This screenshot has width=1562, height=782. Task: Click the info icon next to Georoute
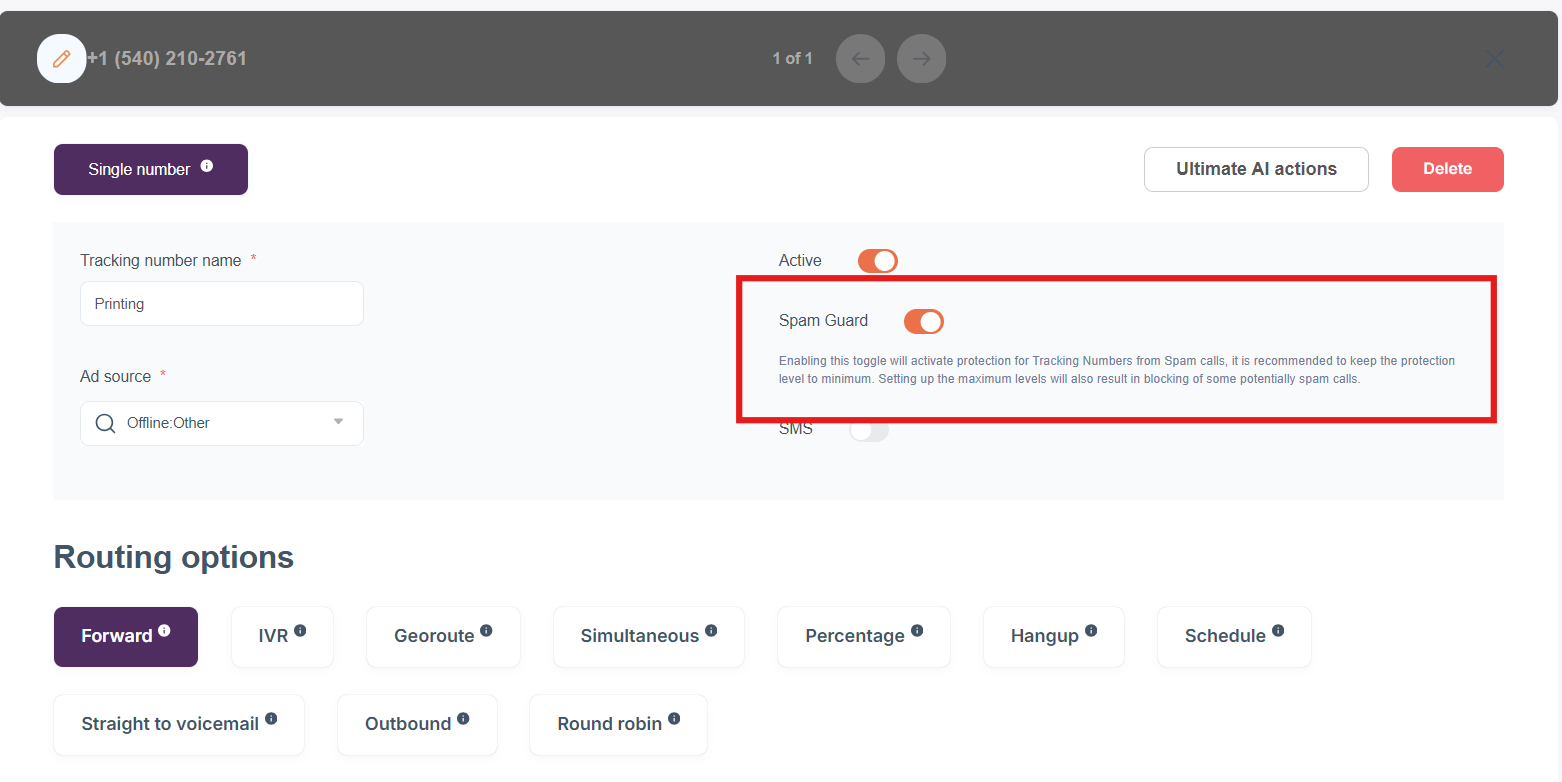click(486, 631)
